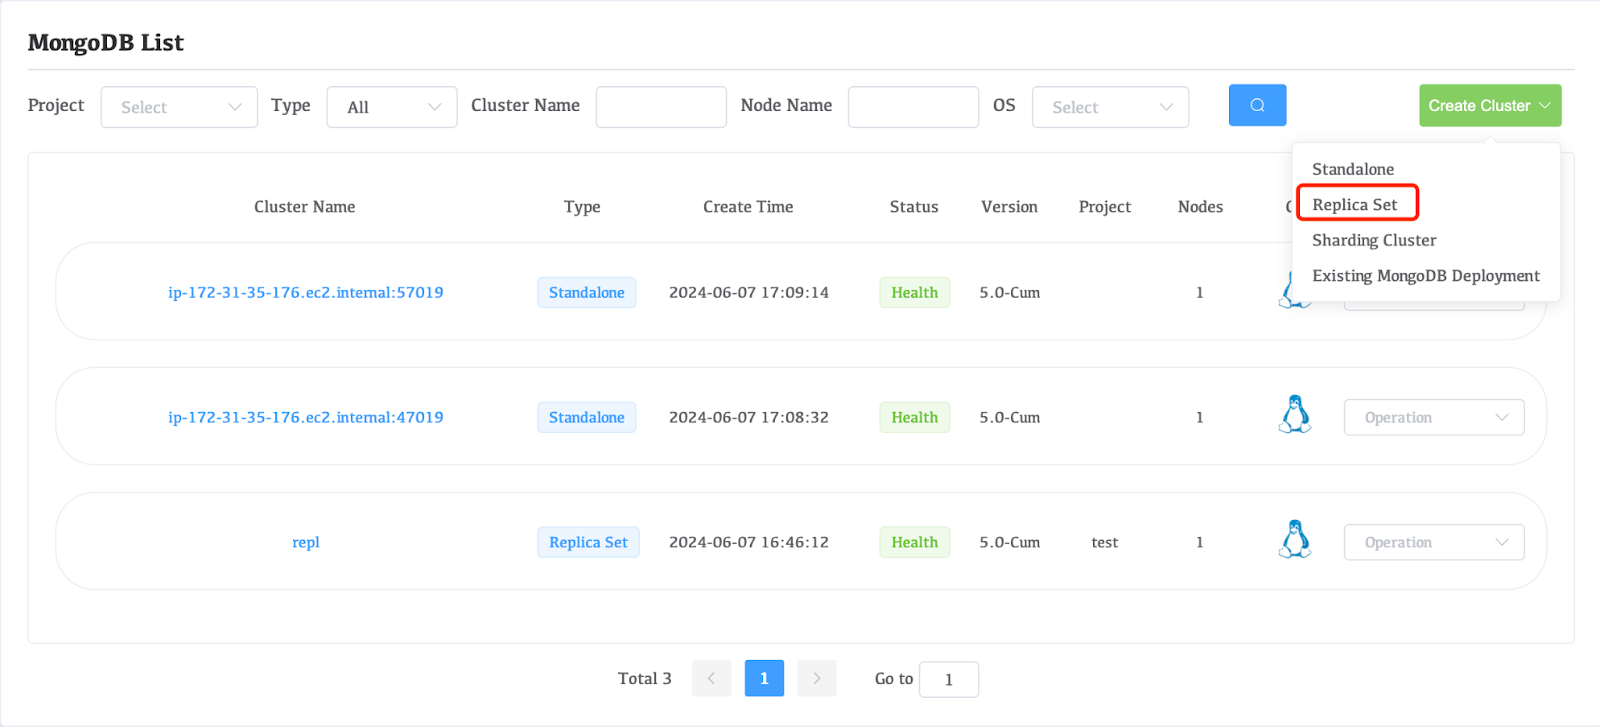
Task: Open the Project filter dropdown
Action: click(x=179, y=107)
